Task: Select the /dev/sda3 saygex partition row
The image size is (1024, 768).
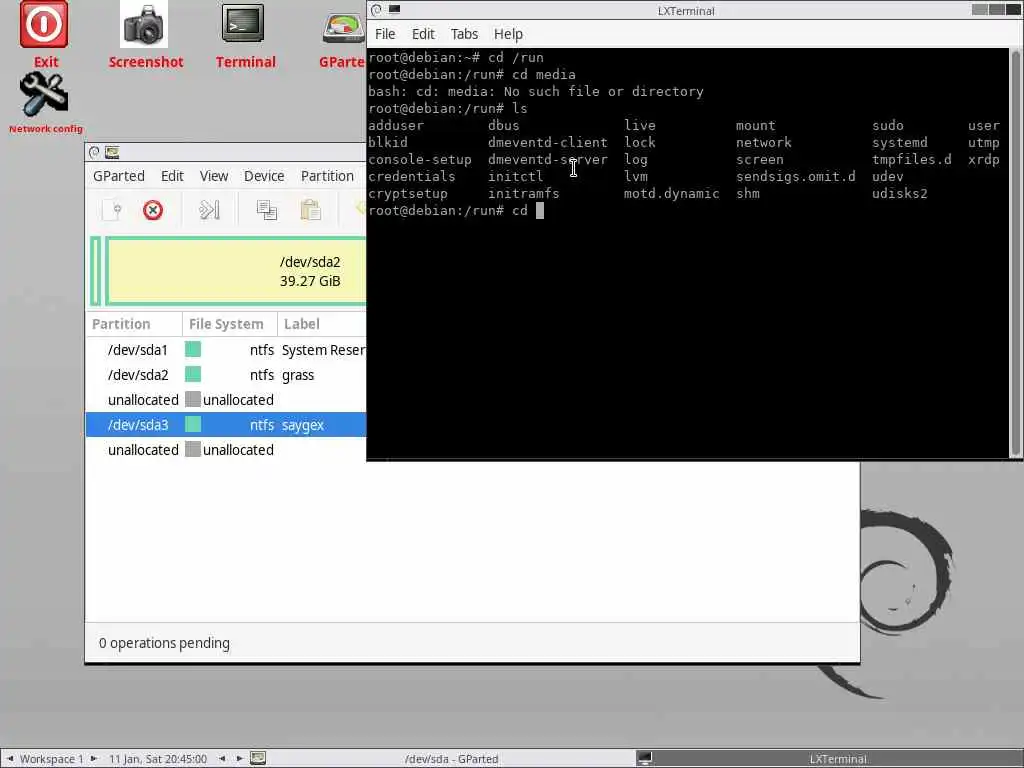Action: [226, 425]
